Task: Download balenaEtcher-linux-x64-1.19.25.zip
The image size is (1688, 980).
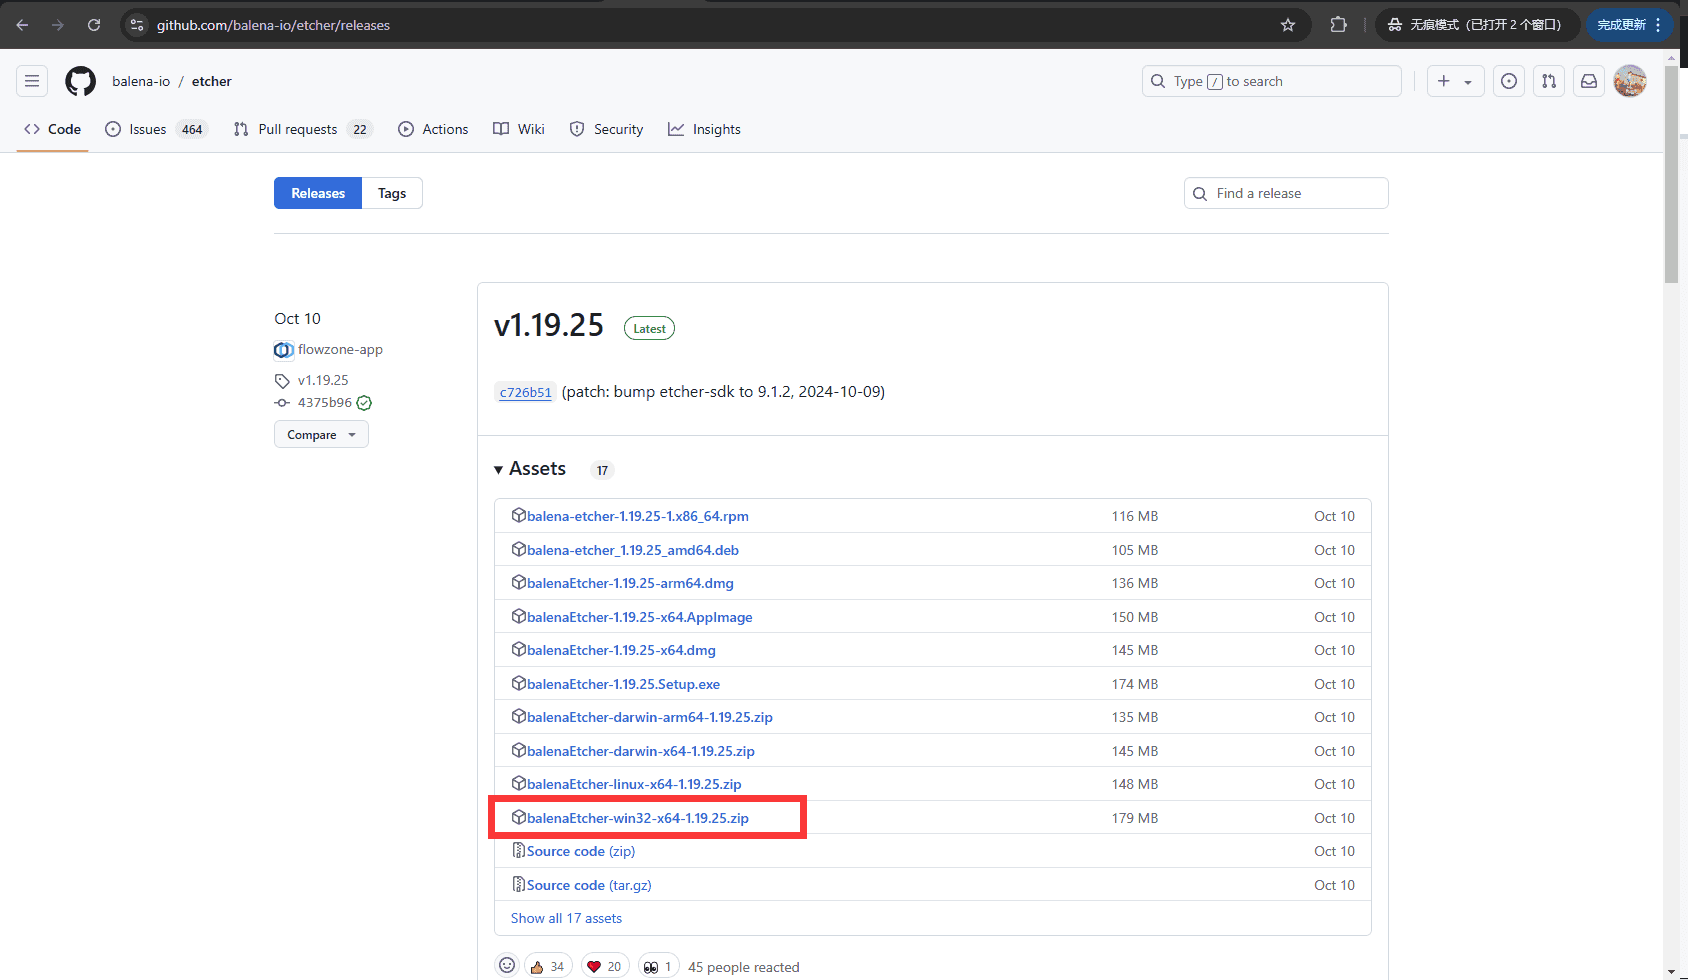Action: pos(634,784)
